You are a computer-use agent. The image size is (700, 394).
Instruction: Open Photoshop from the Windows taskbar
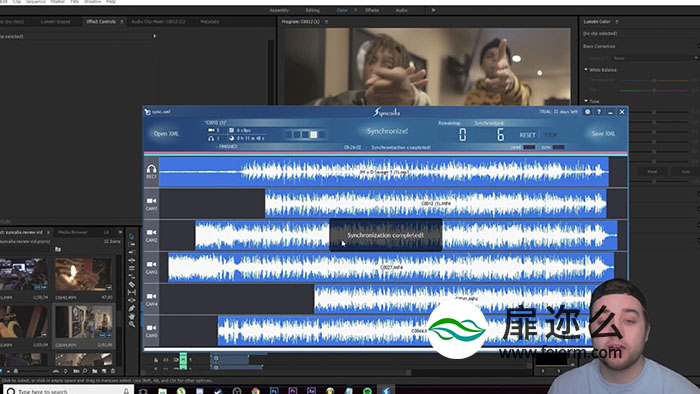(x=274, y=391)
